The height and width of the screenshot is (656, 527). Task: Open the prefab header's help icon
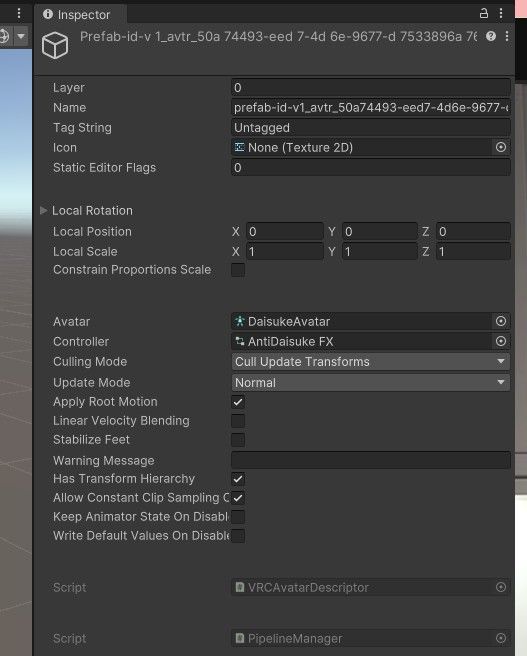pyautogui.click(x=491, y=36)
